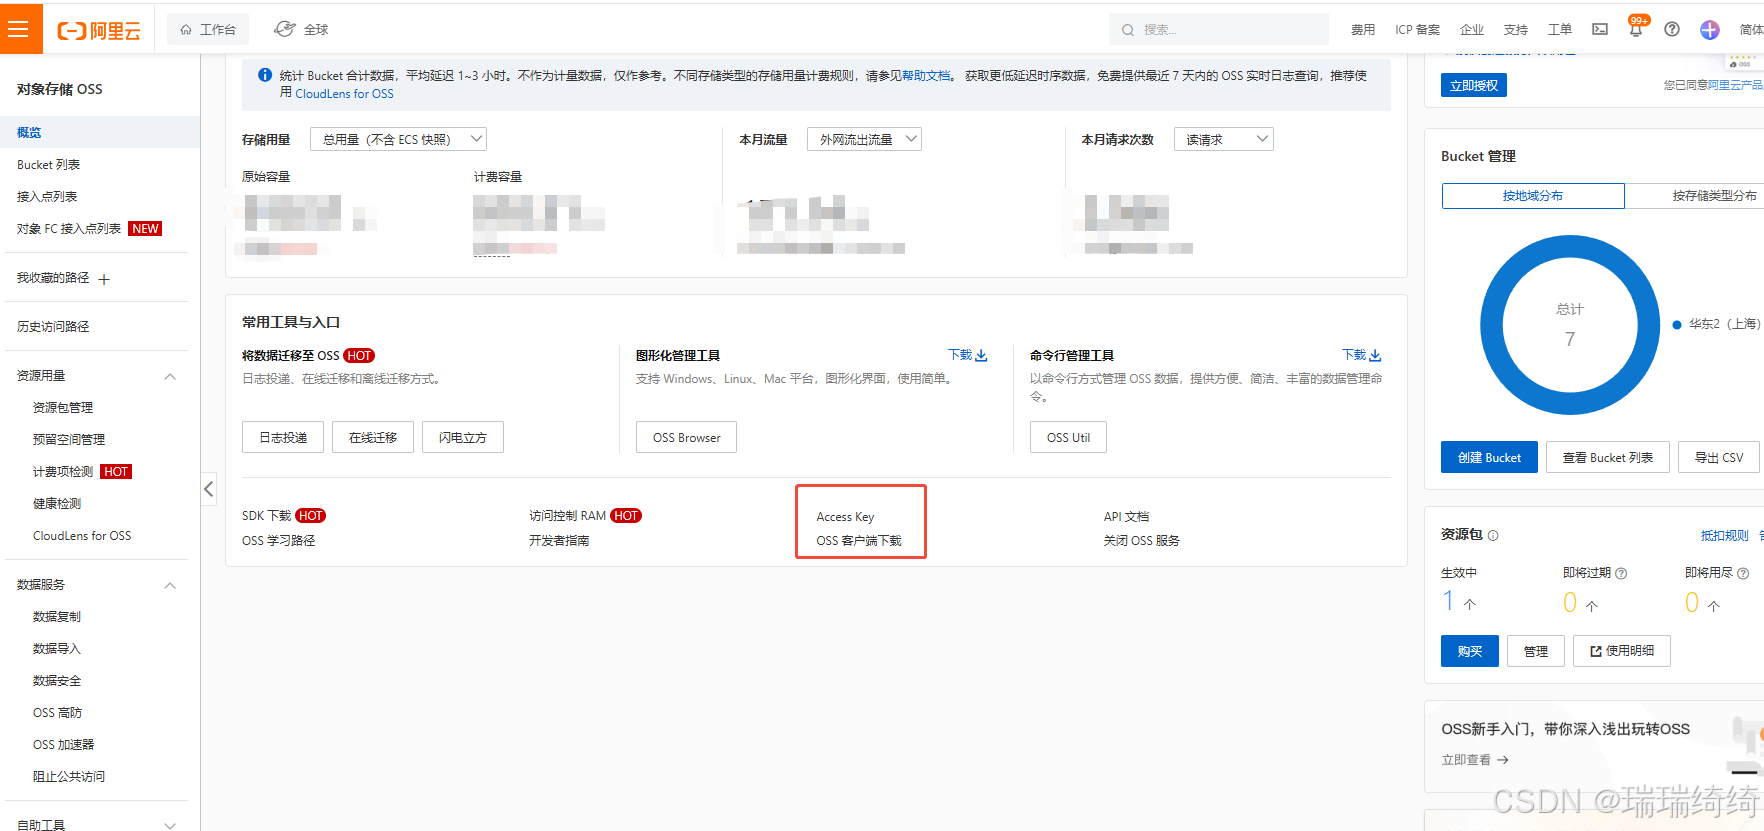
Task: Collapse the 资源用量 section
Action: coord(170,376)
